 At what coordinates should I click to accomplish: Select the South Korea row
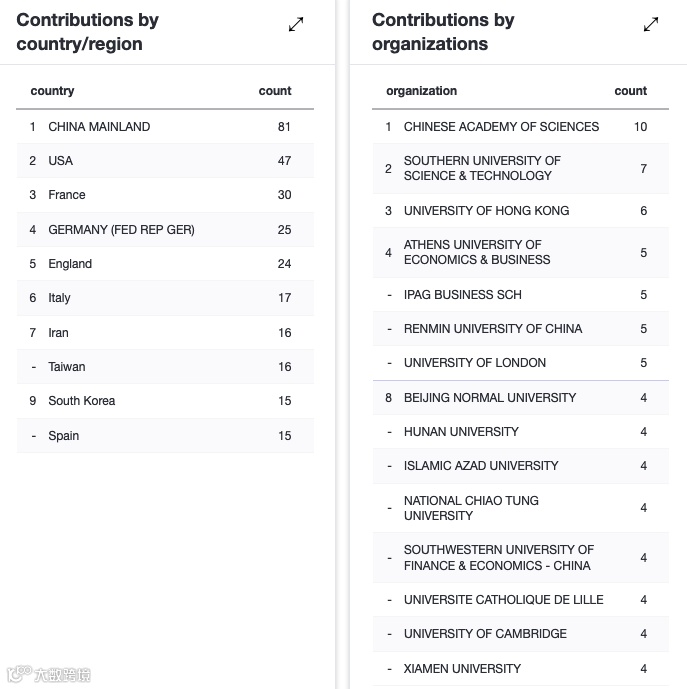[x=82, y=401]
